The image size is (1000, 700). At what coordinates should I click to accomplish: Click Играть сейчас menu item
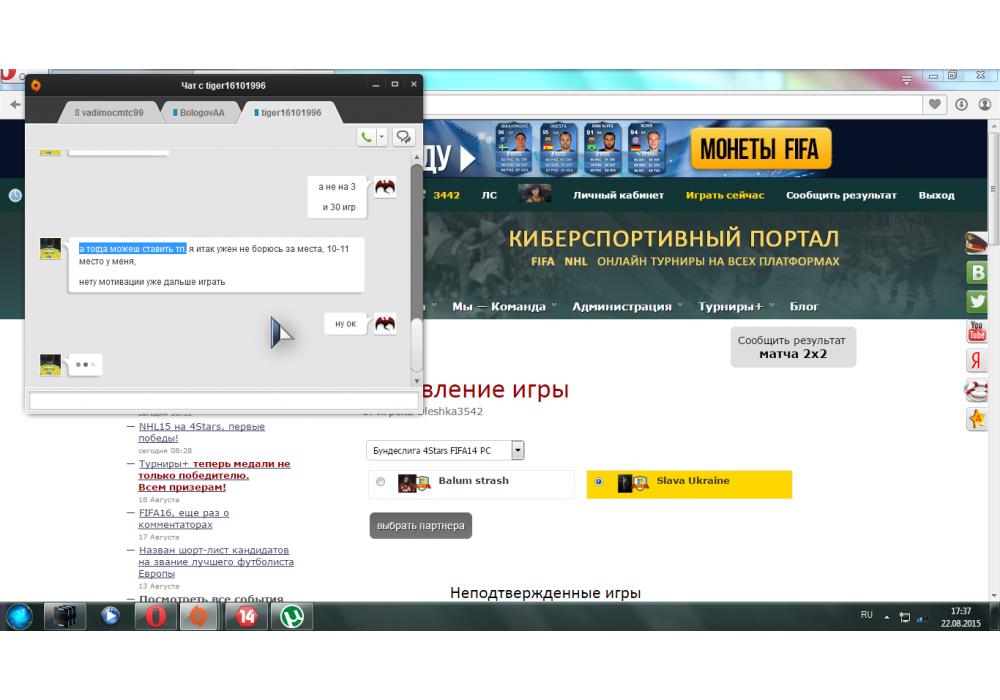point(724,195)
